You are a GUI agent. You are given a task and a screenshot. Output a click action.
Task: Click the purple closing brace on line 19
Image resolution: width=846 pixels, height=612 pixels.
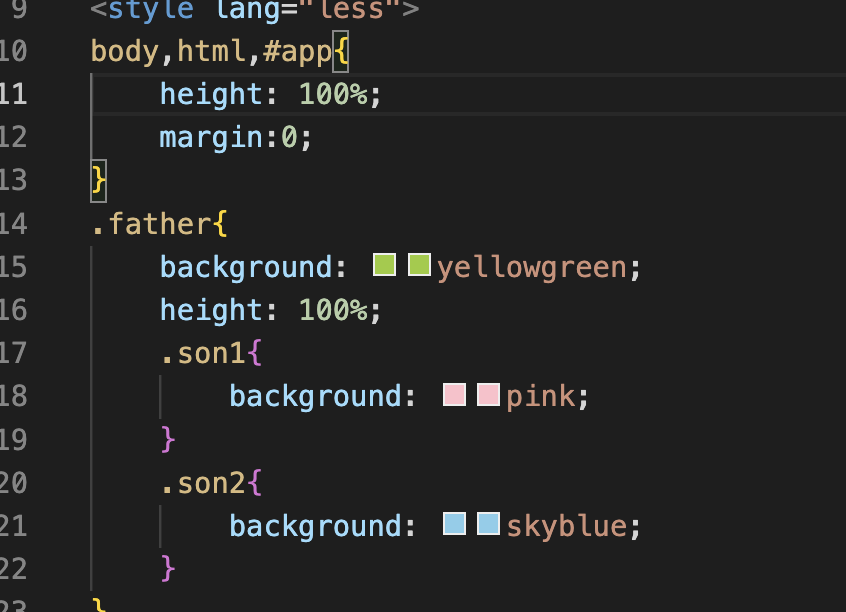click(x=168, y=439)
